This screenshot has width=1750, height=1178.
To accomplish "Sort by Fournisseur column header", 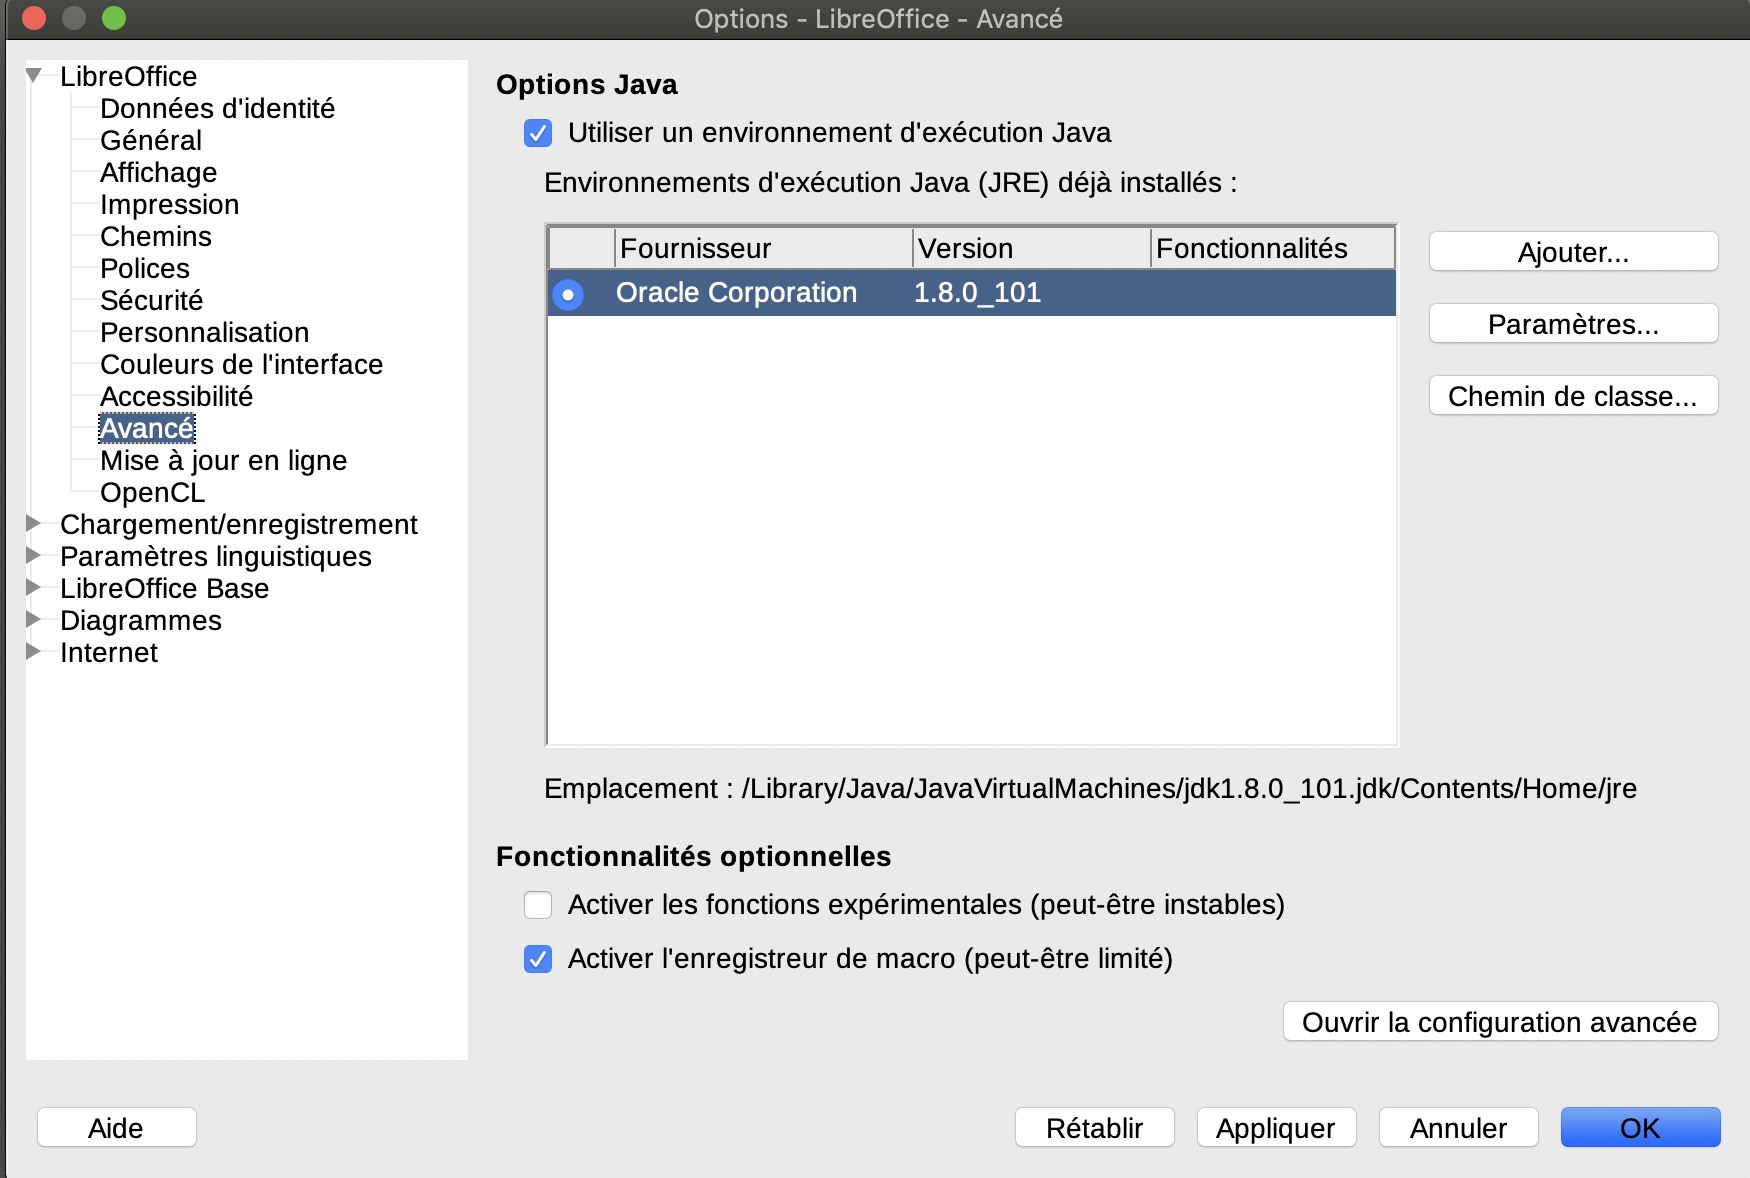I will pos(764,248).
